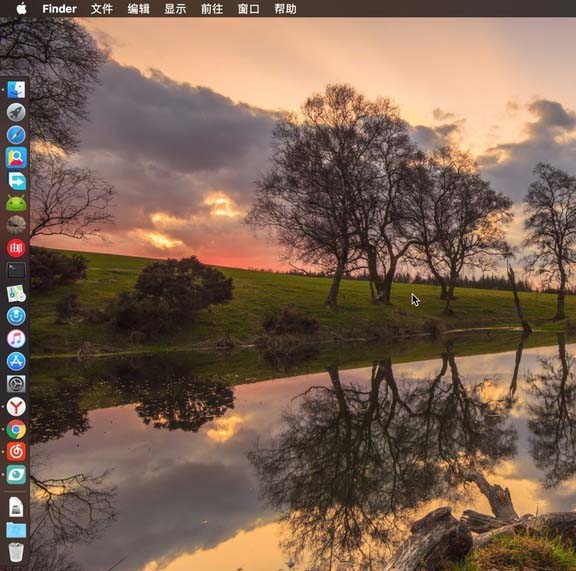The width and height of the screenshot is (576, 571).
Task: Open Finder from the dock
Action: [16, 90]
